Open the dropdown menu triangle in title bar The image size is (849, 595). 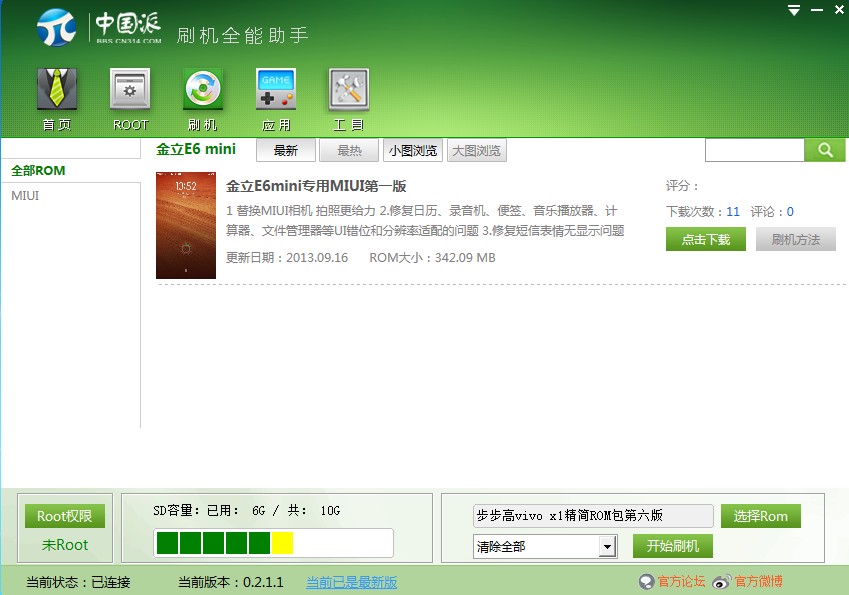[794, 10]
